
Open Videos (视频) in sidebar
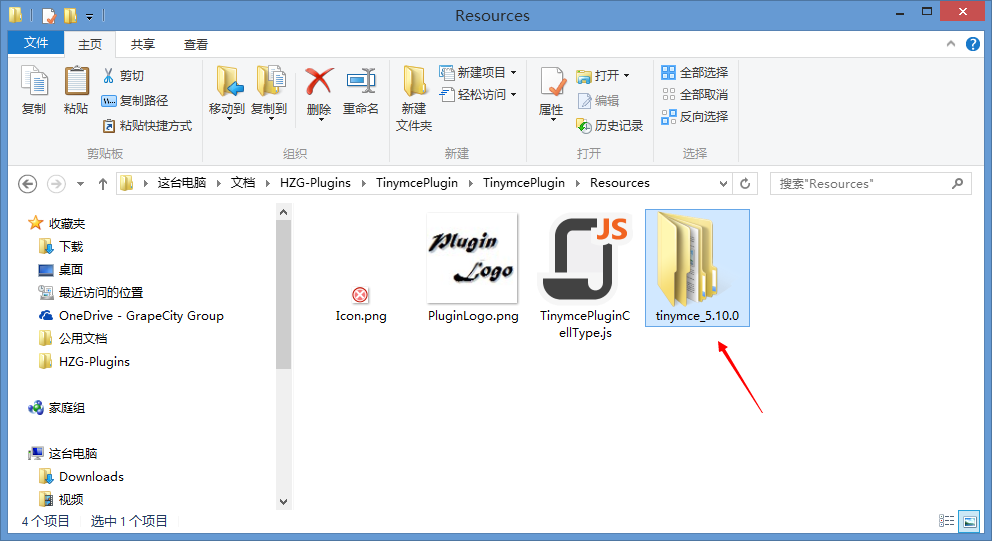pos(61,499)
